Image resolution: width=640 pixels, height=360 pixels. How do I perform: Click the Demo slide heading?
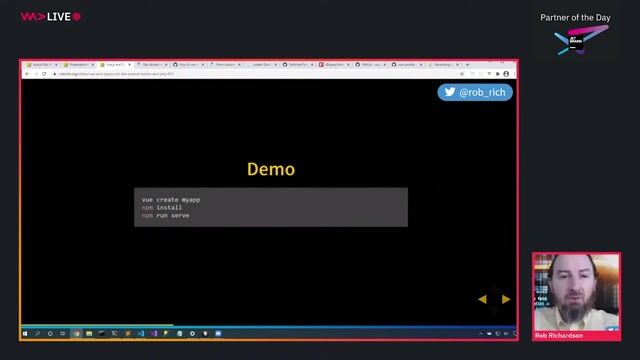271,169
